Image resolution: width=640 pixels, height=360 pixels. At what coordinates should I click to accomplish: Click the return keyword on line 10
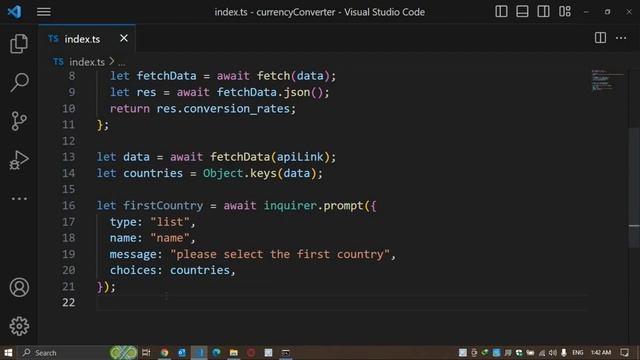129,109
